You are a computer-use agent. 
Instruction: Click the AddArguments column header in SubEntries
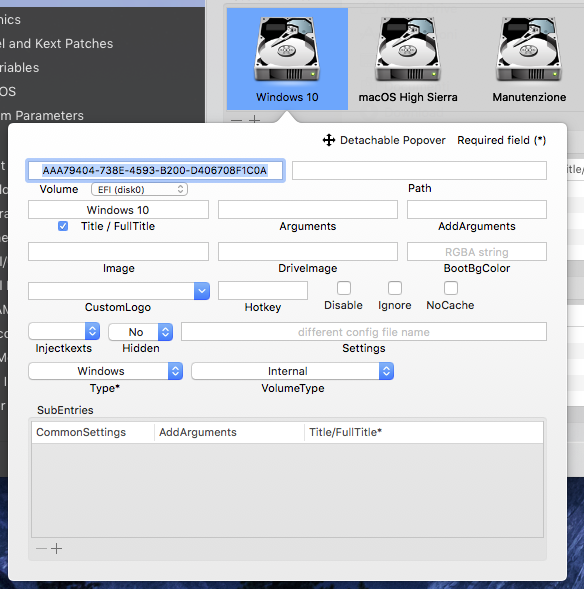pyautogui.click(x=229, y=432)
